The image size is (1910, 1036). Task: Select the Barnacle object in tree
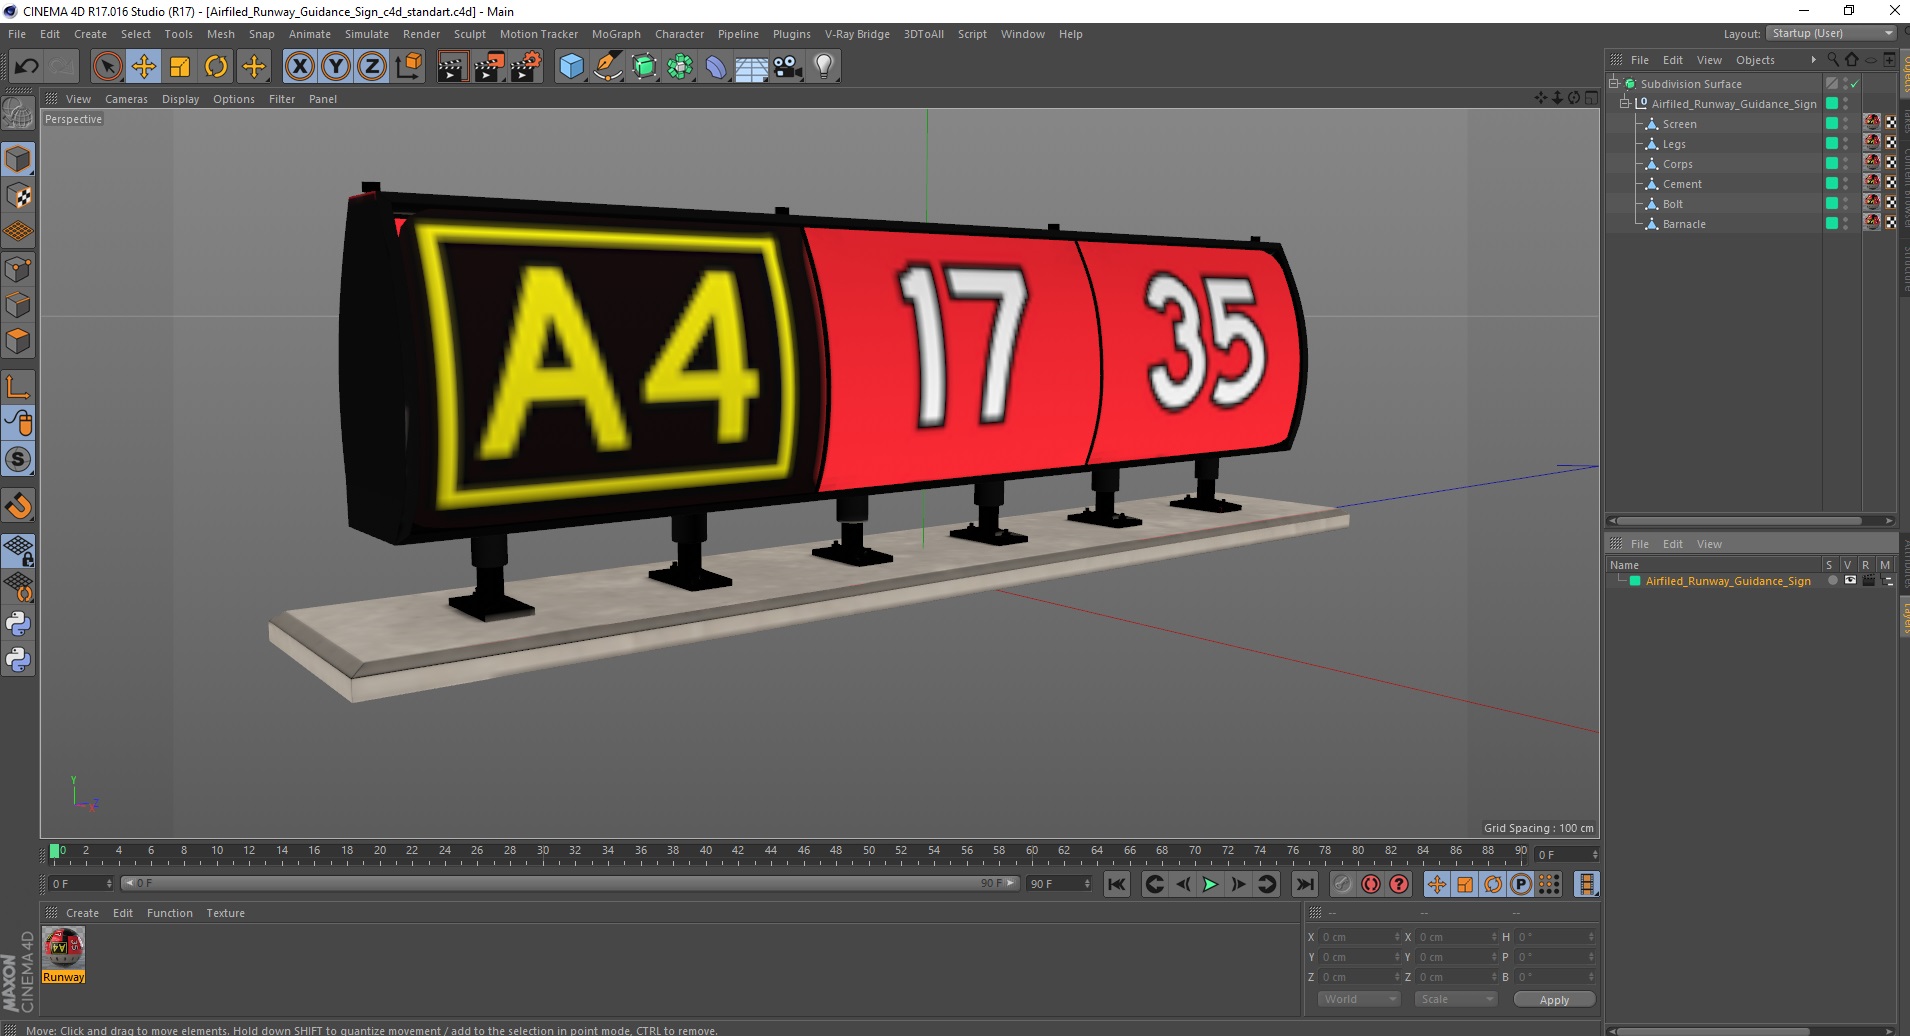coord(1684,224)
